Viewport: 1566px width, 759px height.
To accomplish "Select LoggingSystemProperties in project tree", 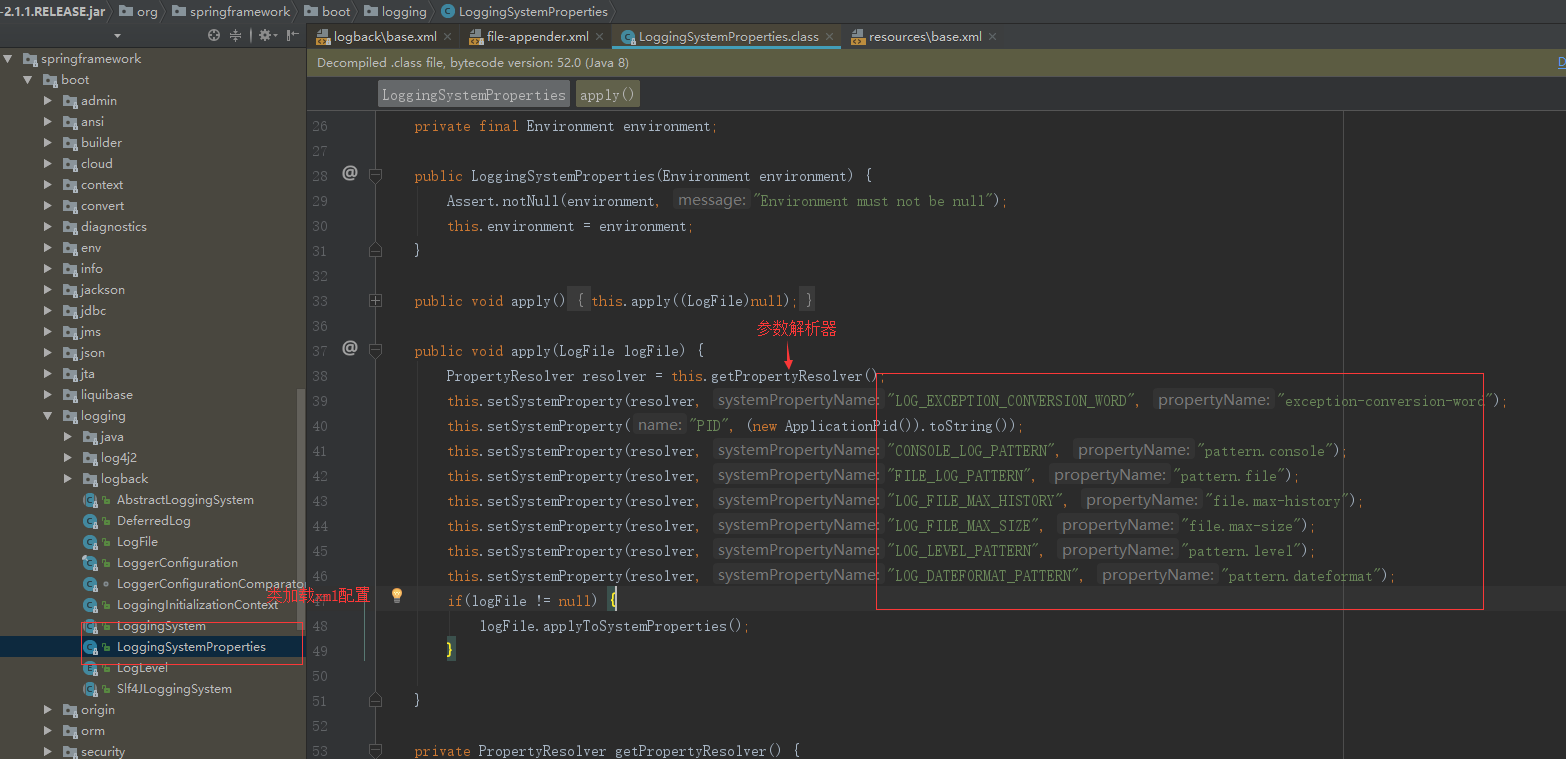I will (191, 647).
